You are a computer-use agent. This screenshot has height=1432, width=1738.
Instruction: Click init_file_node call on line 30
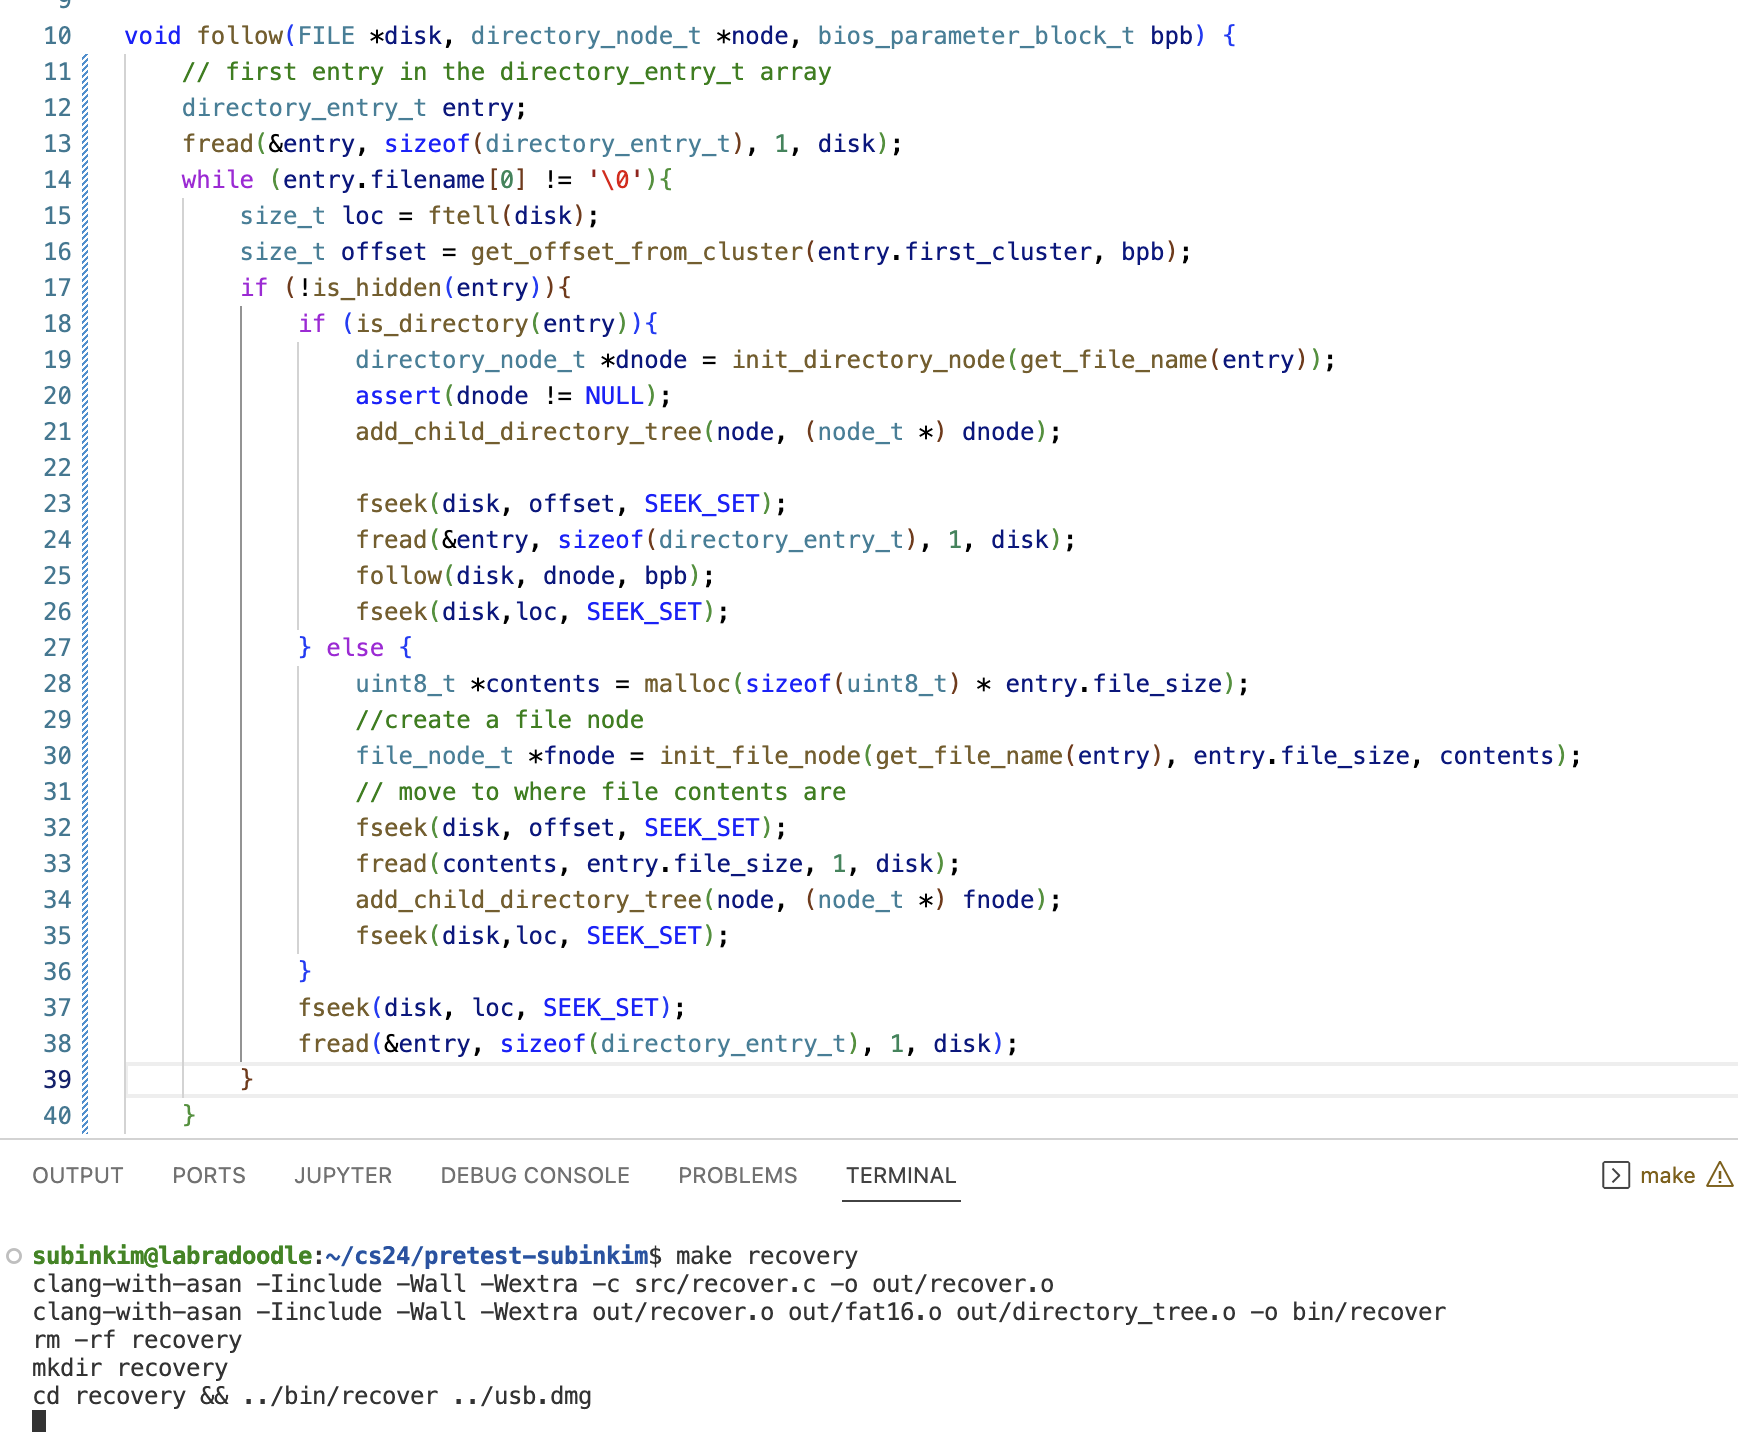759,756
